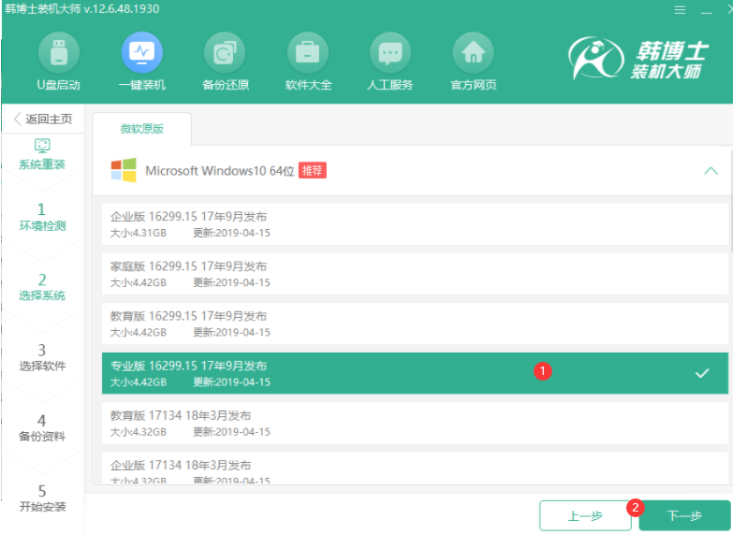
Task: Proceed with 下一步 button
Action: 684,515
